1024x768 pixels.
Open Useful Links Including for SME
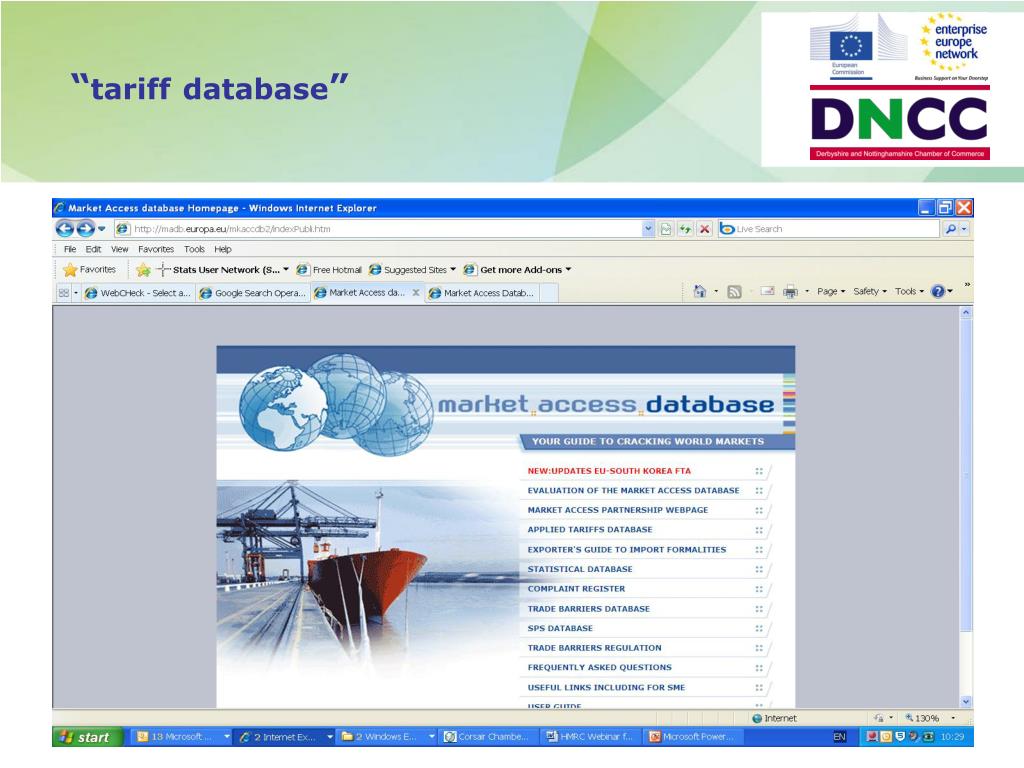pos(606,688)
